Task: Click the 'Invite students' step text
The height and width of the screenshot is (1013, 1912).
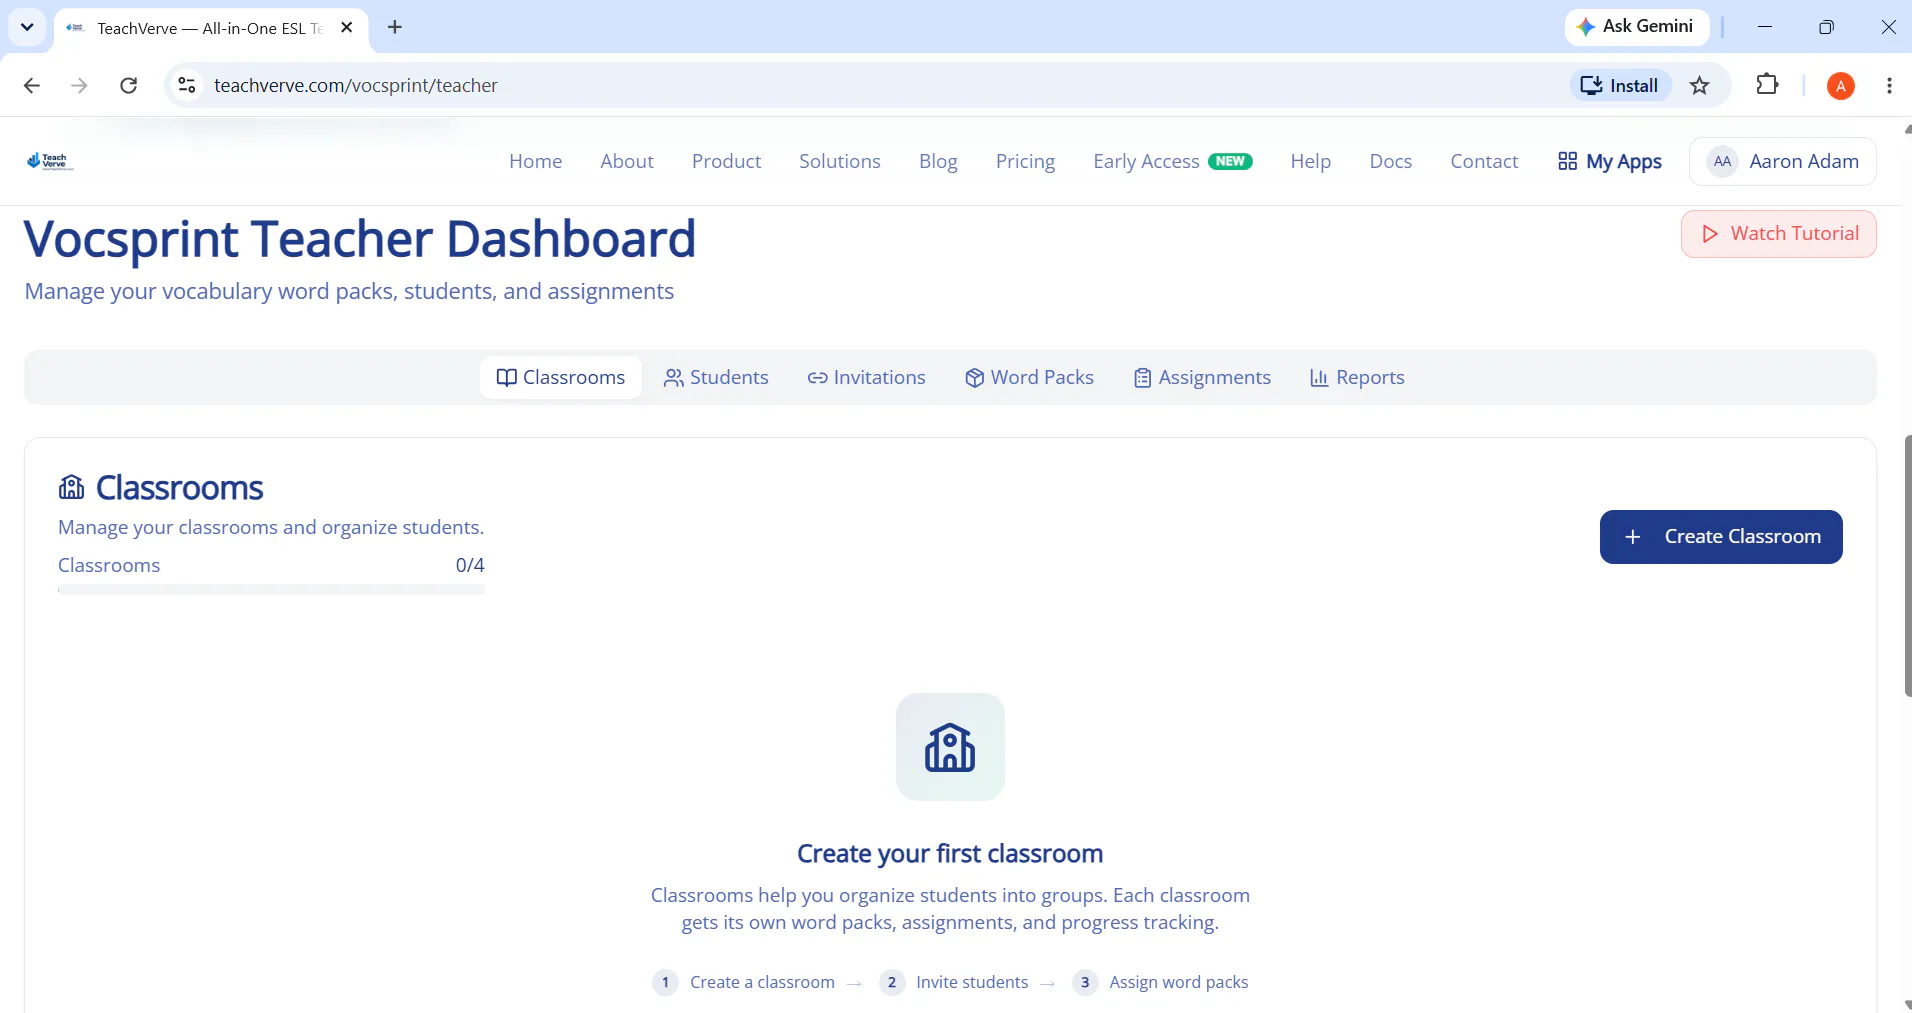Action: (972, 982)
